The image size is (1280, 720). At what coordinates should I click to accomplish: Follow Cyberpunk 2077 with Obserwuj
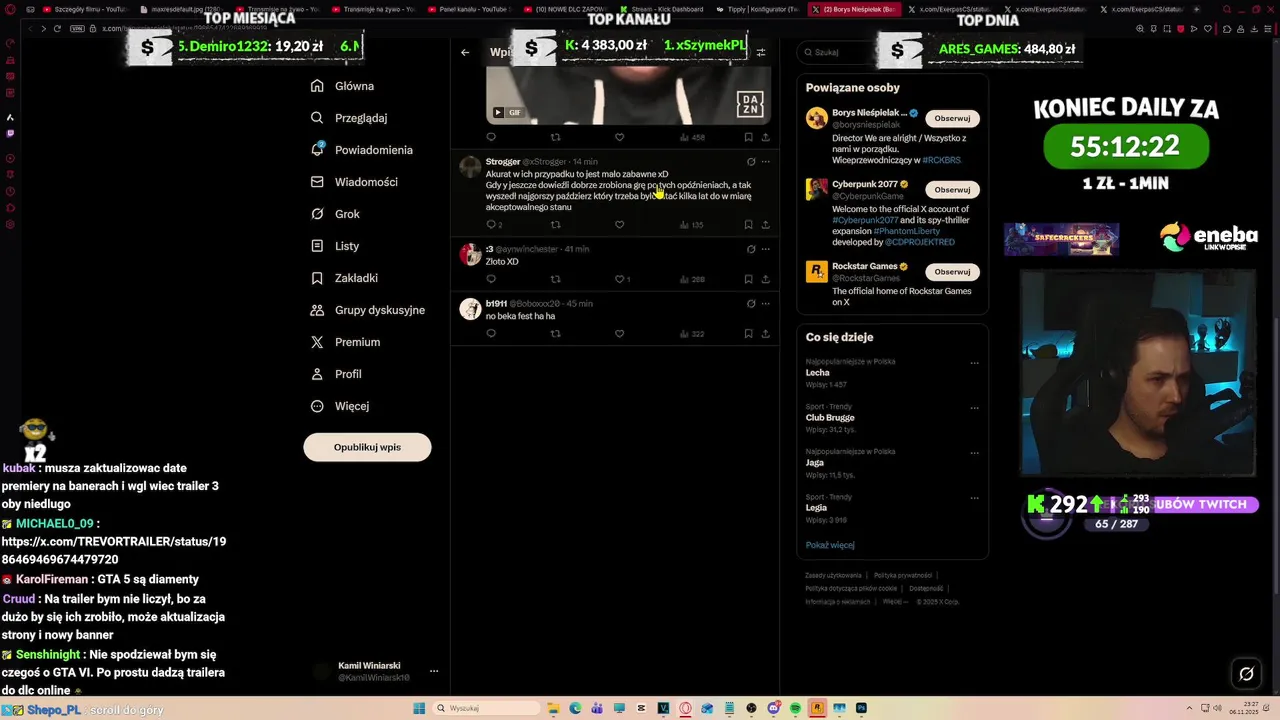pyautogui.click(x=952, y=190)
